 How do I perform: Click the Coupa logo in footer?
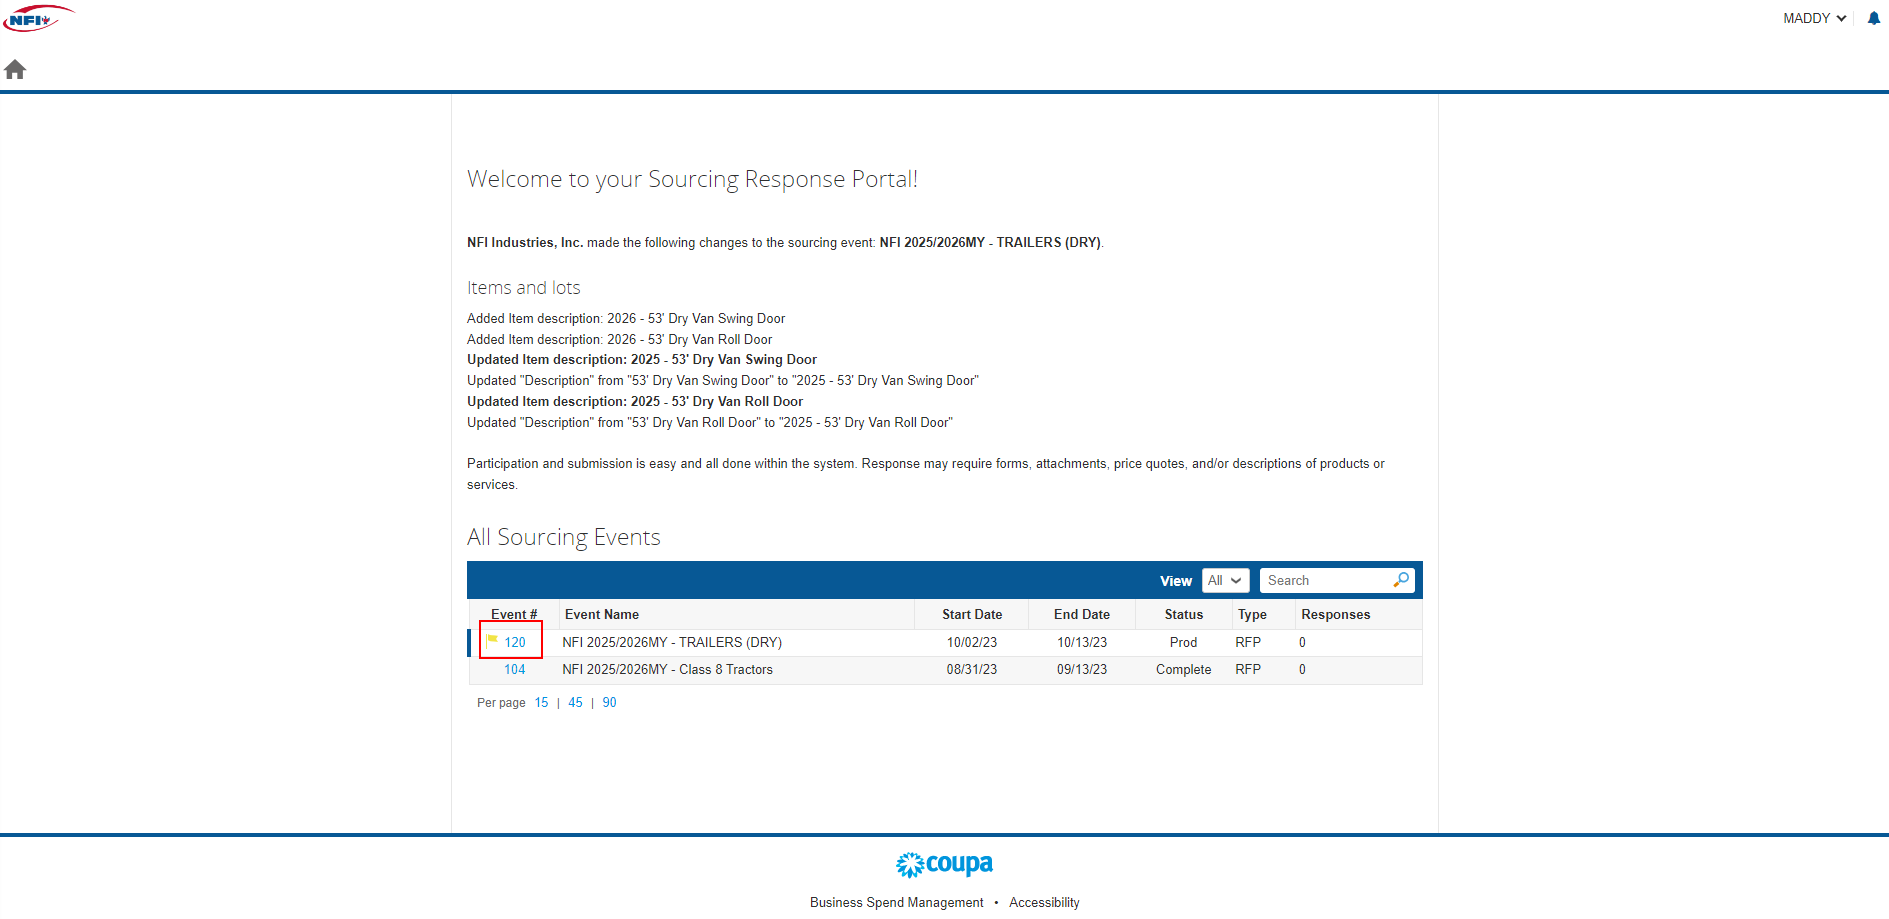(x=944, y=864)
